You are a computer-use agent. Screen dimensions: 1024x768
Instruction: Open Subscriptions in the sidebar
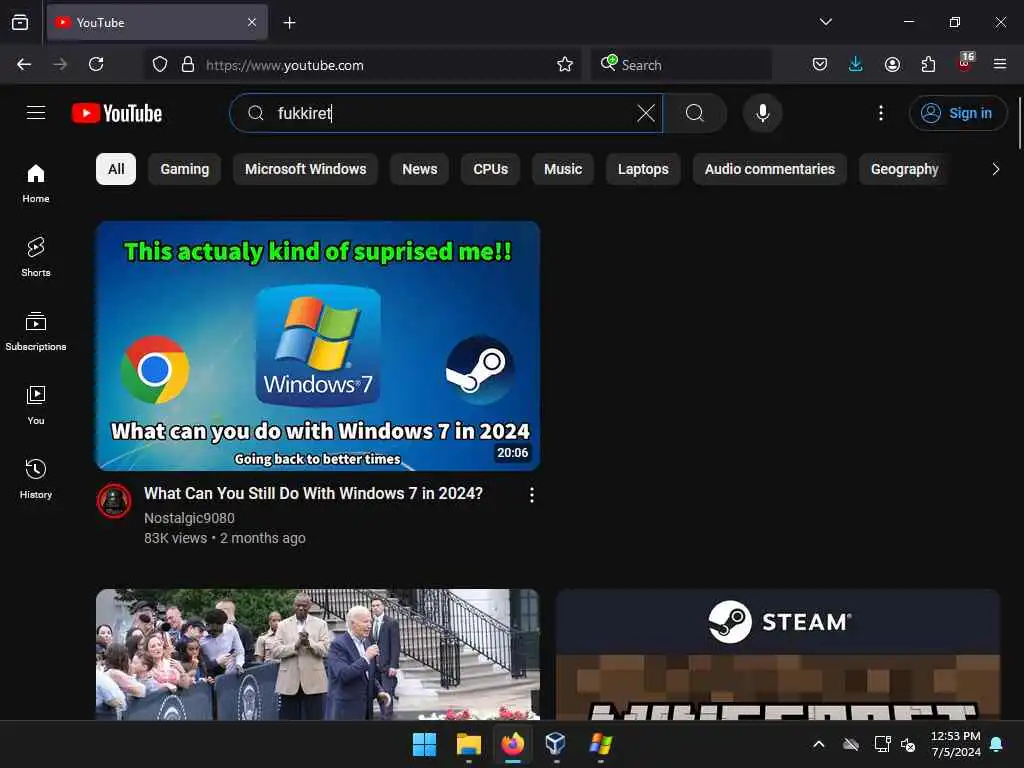[x=36, y=331]
